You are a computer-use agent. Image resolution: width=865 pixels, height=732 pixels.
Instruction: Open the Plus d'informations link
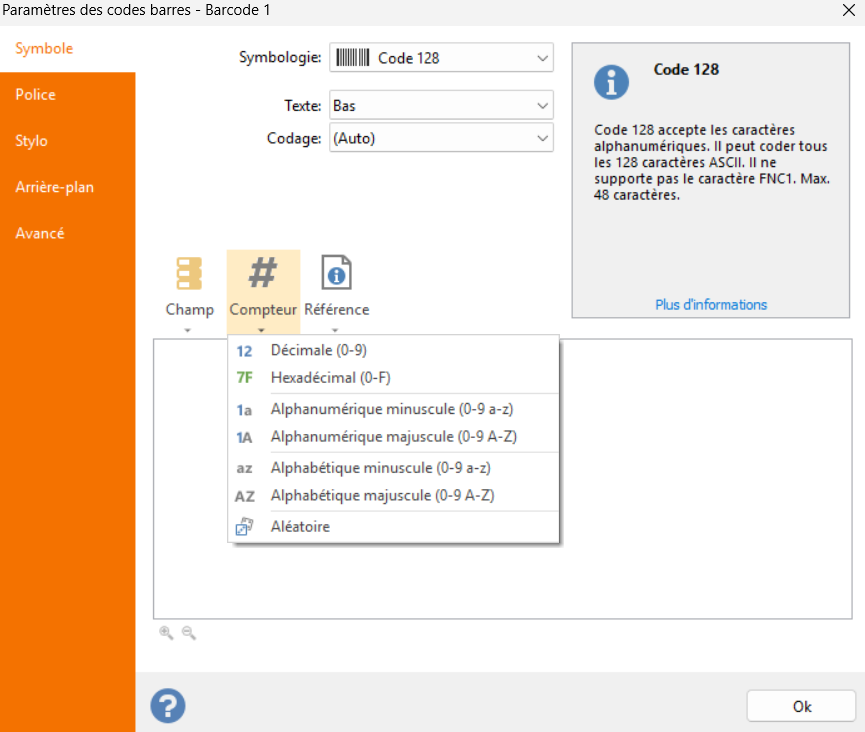click(711, 305)
